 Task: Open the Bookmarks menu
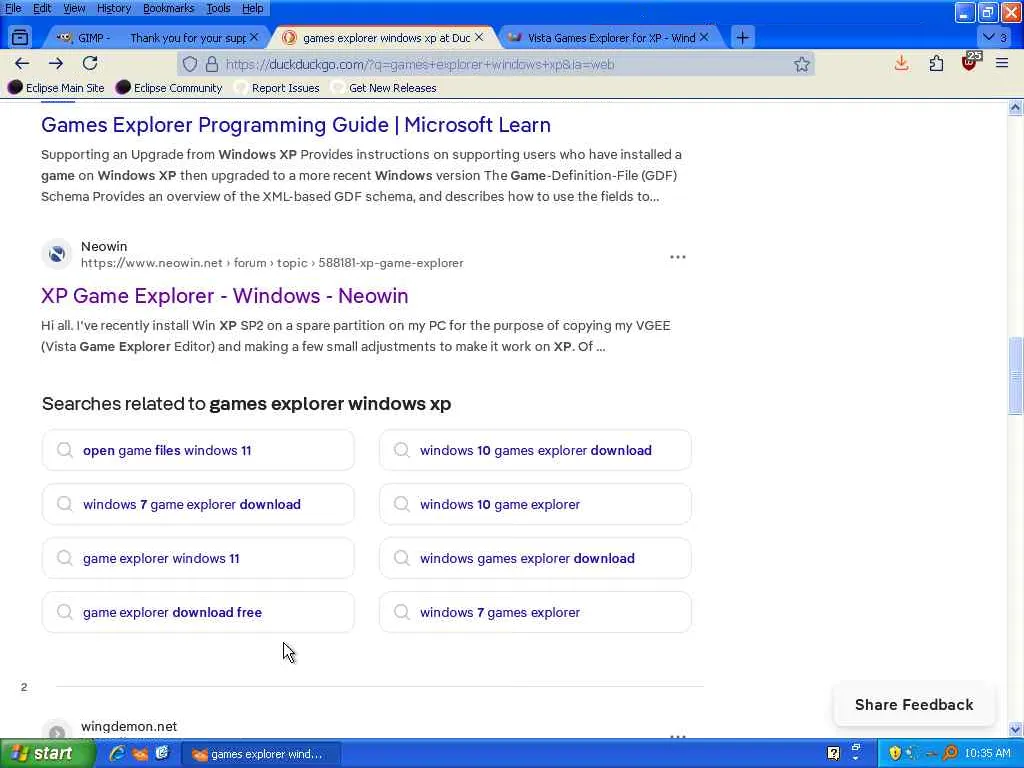point(168,8)
